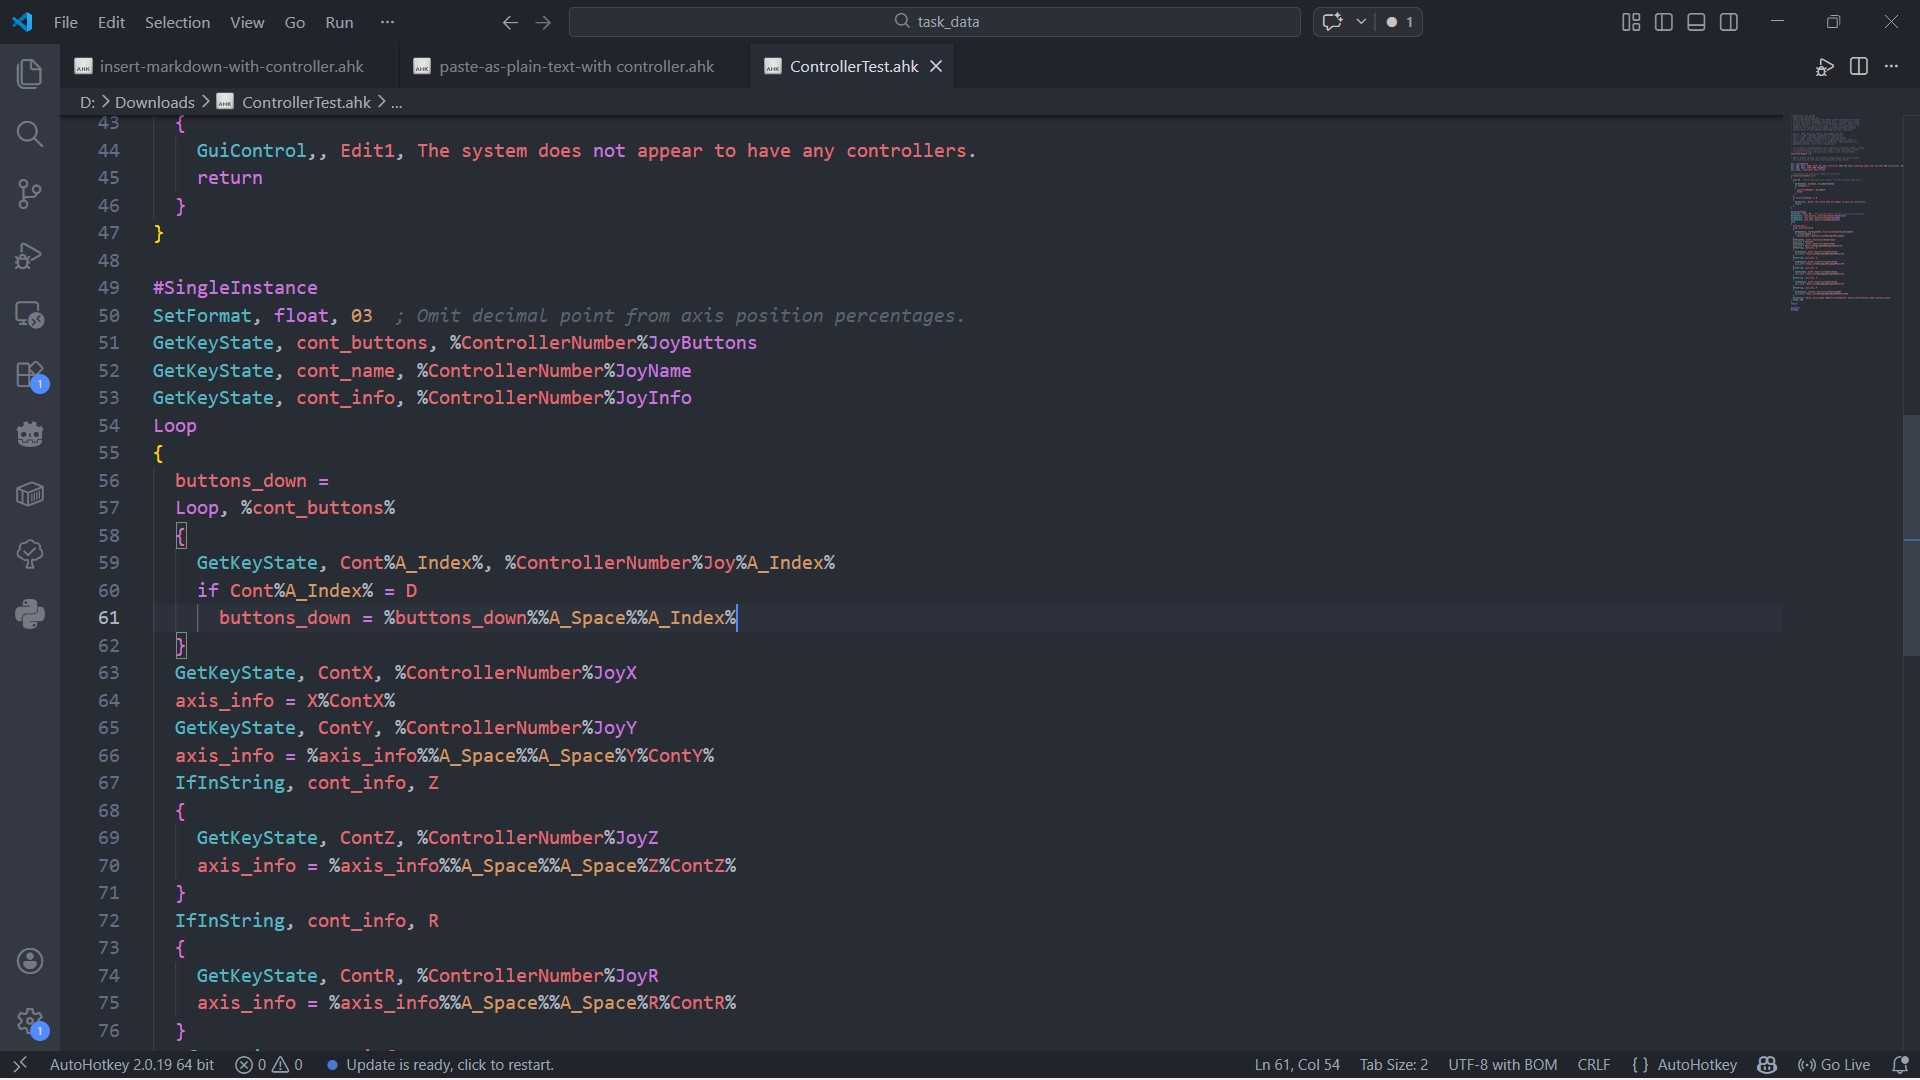
Task: Click the task_data command center search box
Action: 935,22
